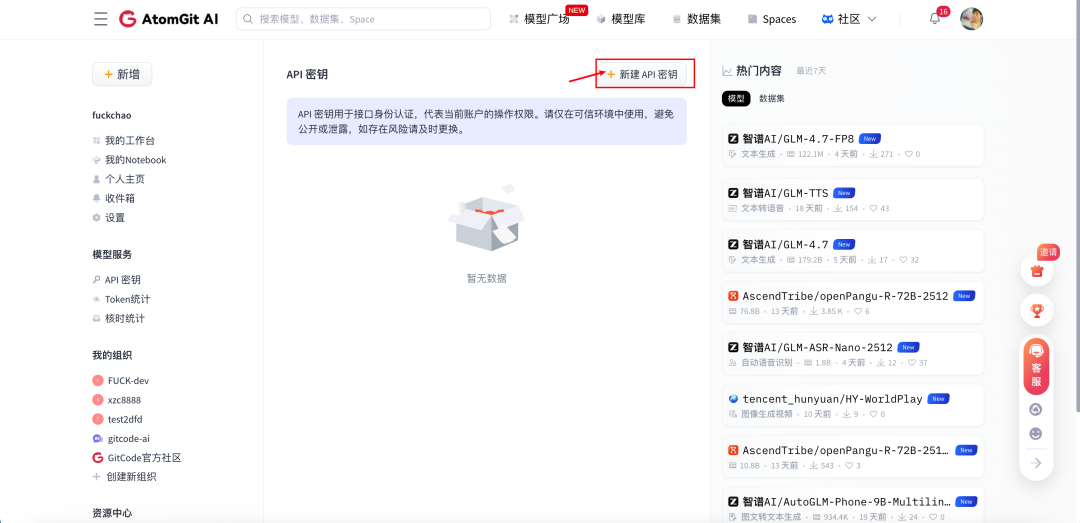1080x523 pixels.
Task: Focus the search models input field
Action: pos(363,19)
